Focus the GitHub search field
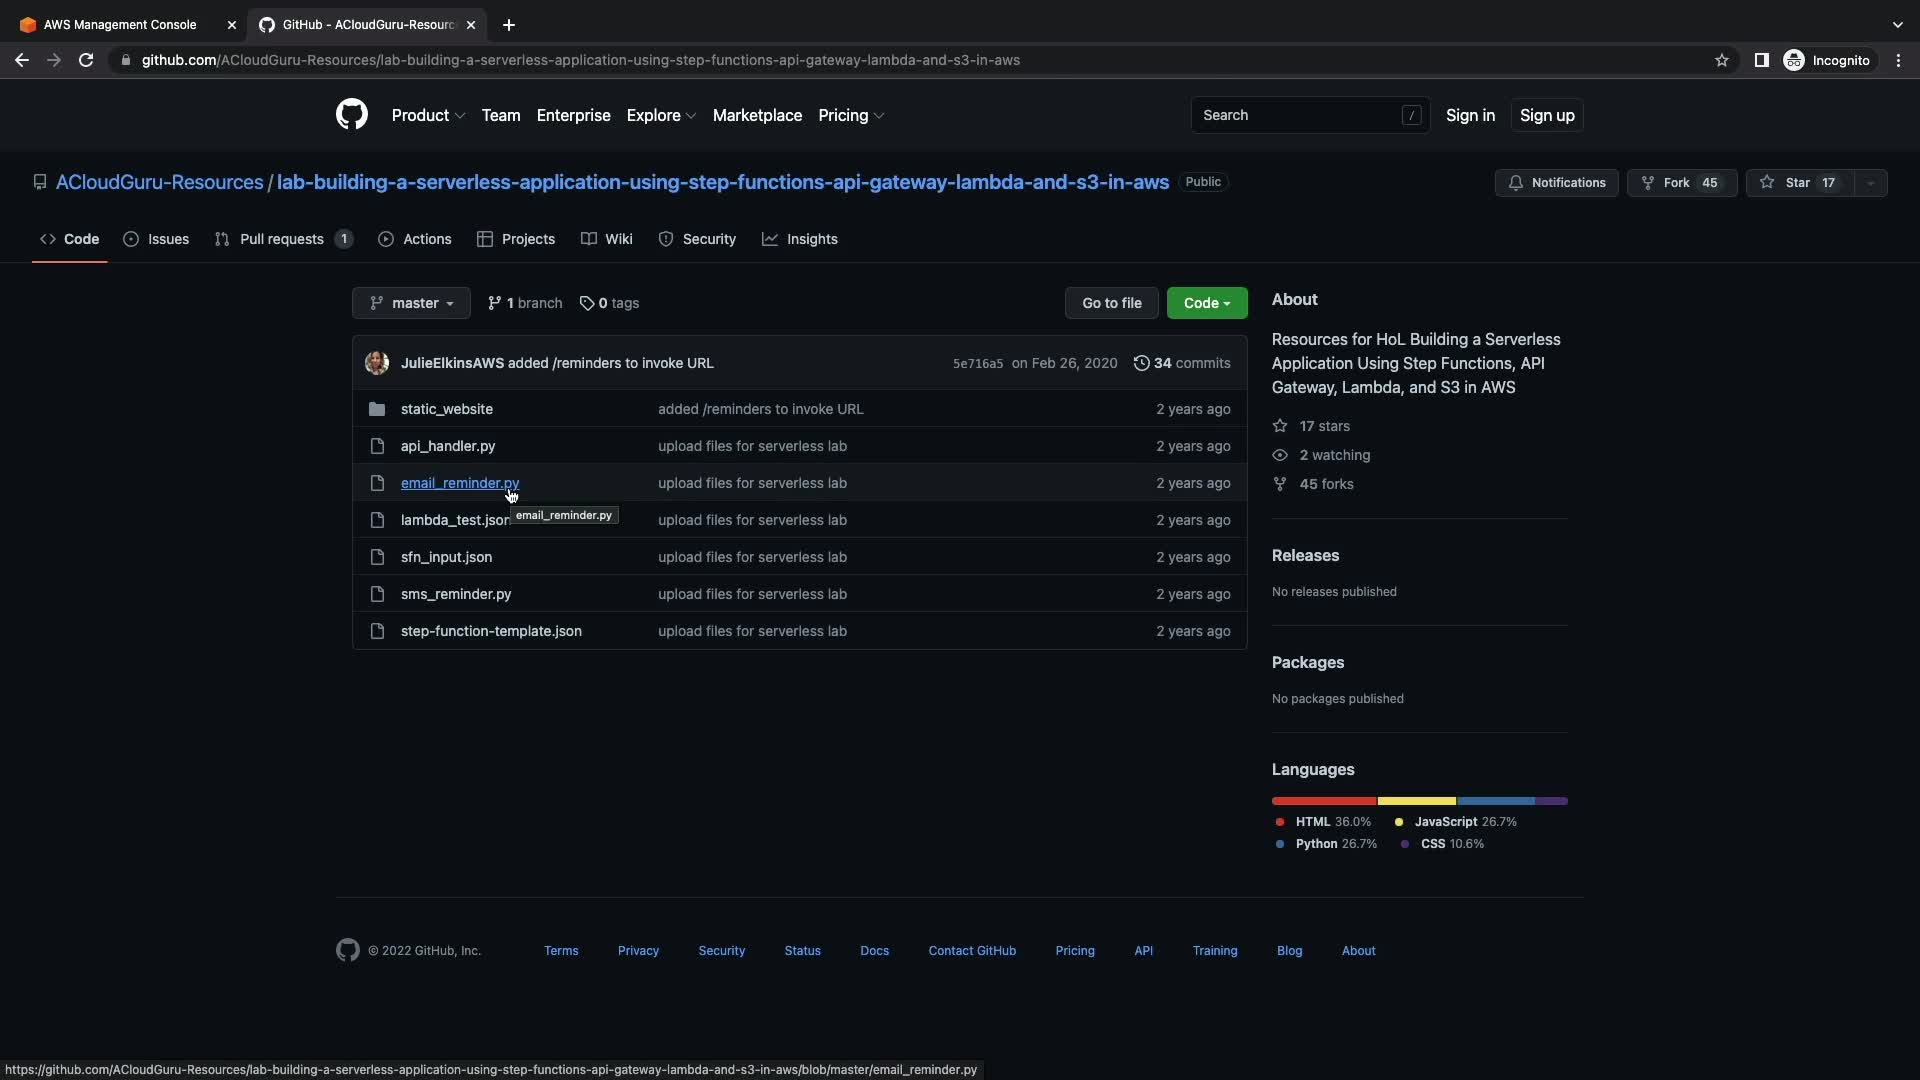The height and width of the screenshot is (1080, 1920). tap(1298, 115)
